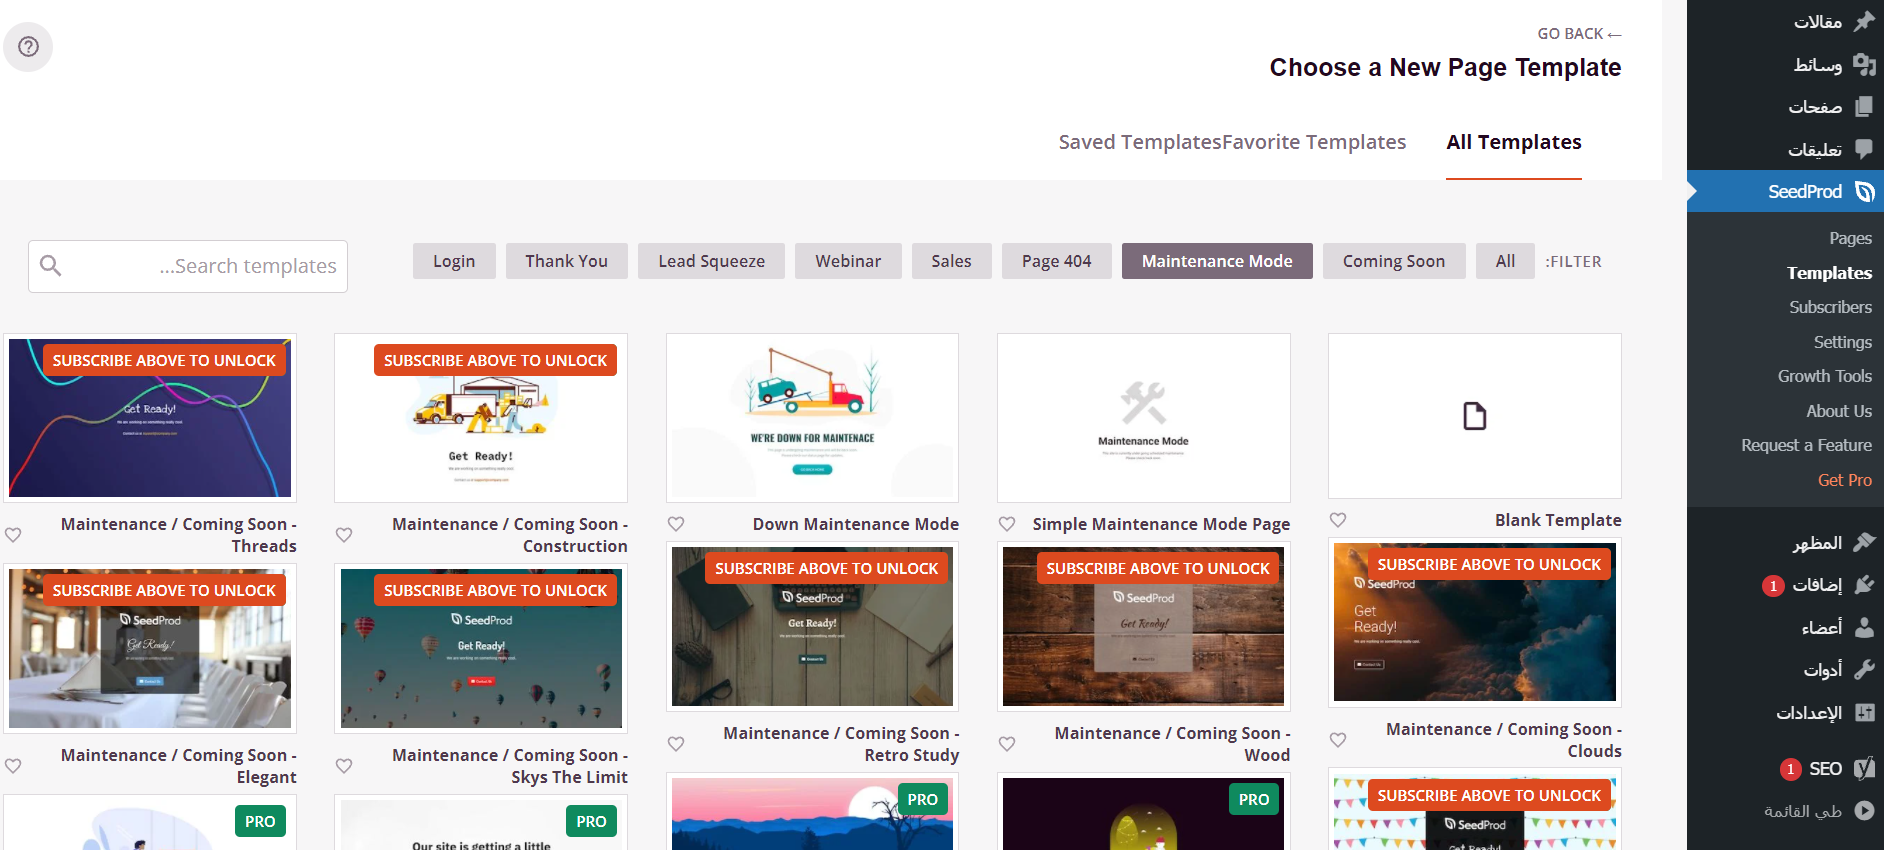Click the Yoast SEO icon
Viewport: 1884px width, 850px height.
click(x=1865, y=768)
